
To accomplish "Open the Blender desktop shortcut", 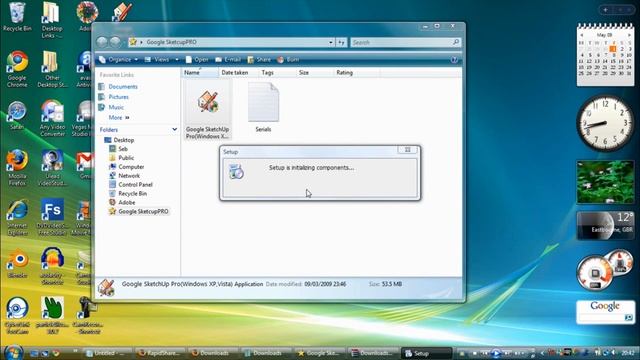I will click(x=17, y=264).
